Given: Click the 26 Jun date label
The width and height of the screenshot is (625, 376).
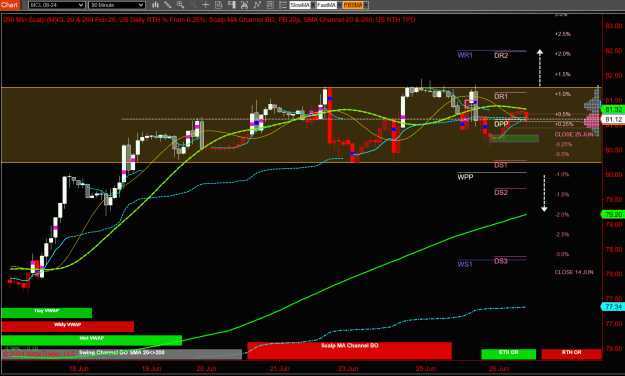Looking at the screenshot, I should (499, 368).
